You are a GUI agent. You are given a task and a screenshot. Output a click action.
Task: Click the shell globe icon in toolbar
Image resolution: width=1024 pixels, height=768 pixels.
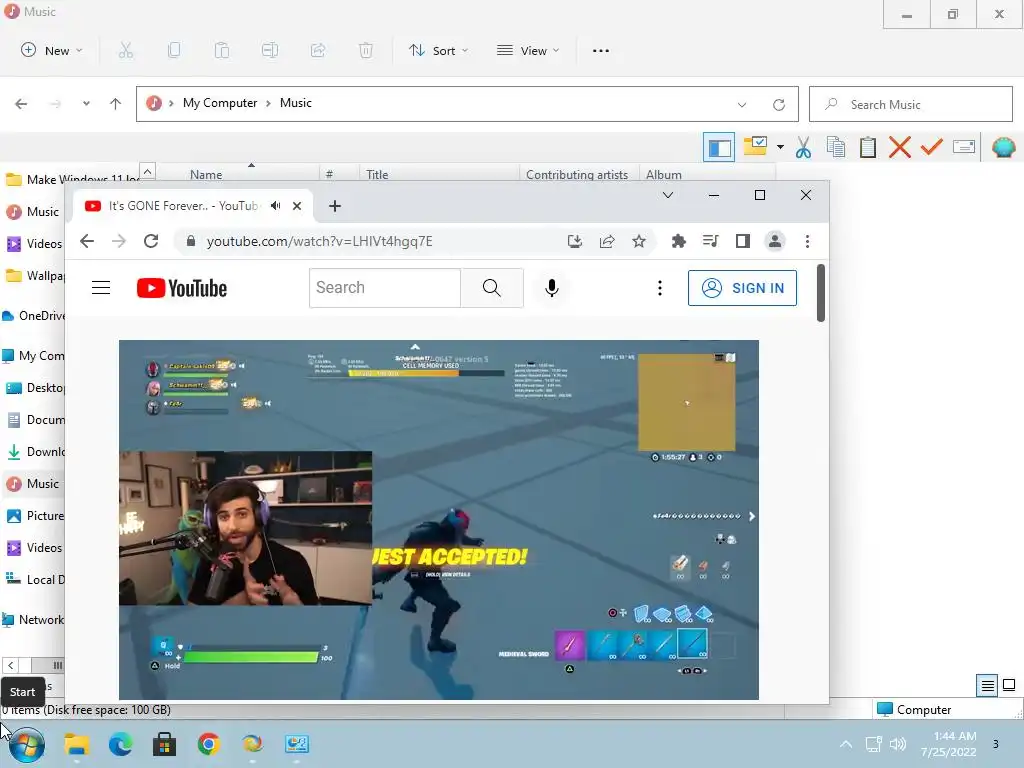1003,147
